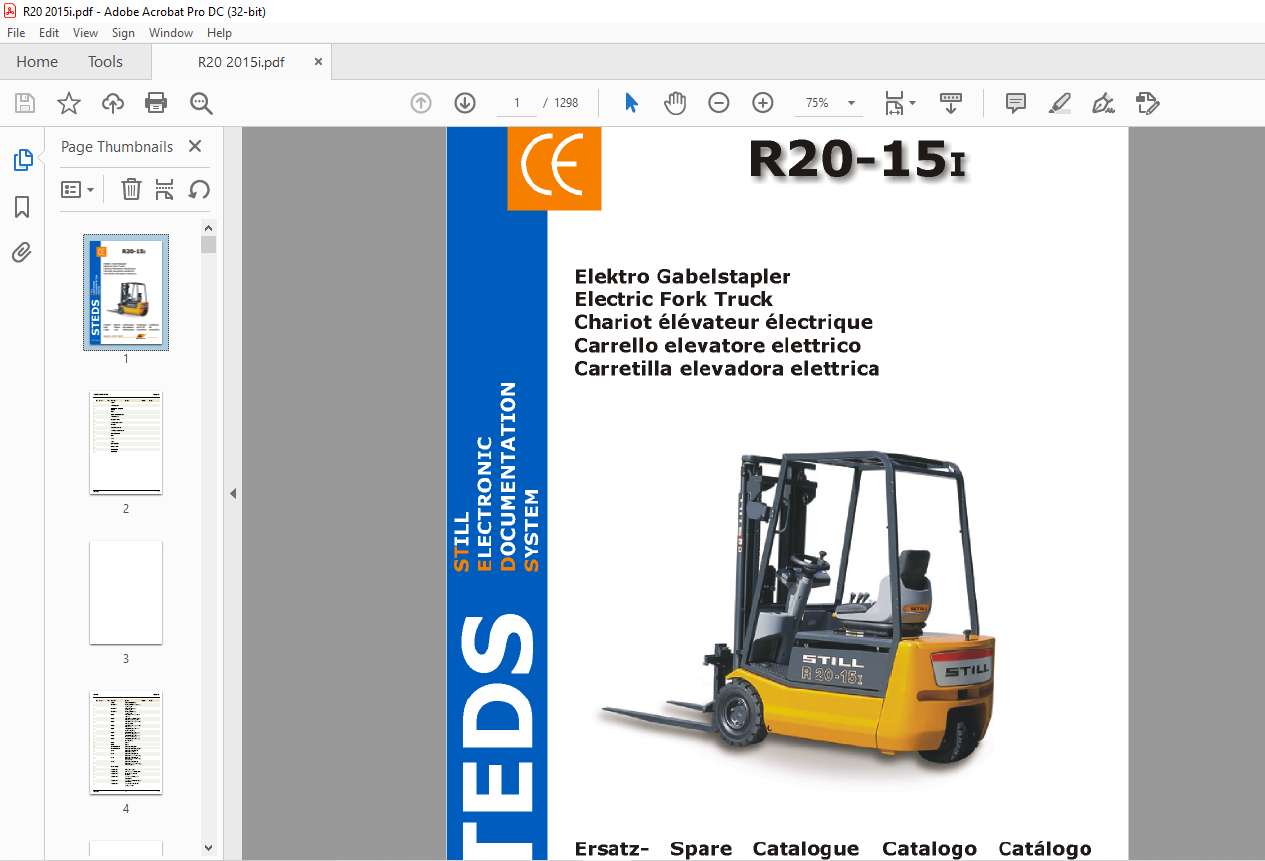Close the R20 2015i.pdf tab

[319, 62]
